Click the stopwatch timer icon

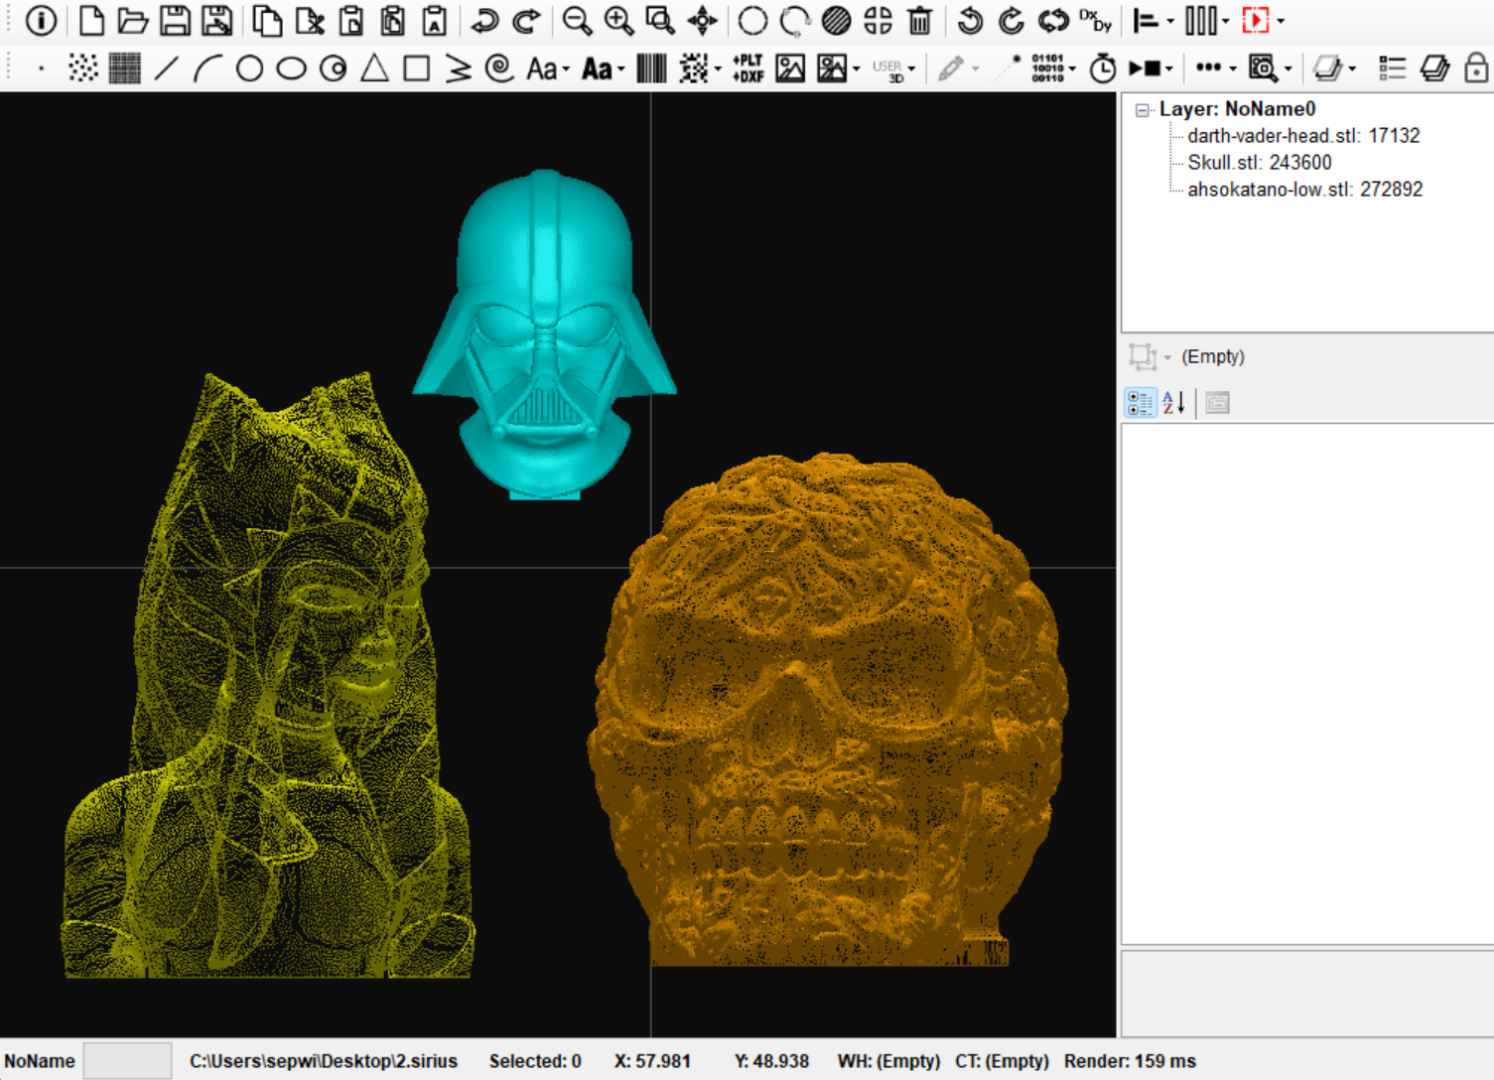1102,68
